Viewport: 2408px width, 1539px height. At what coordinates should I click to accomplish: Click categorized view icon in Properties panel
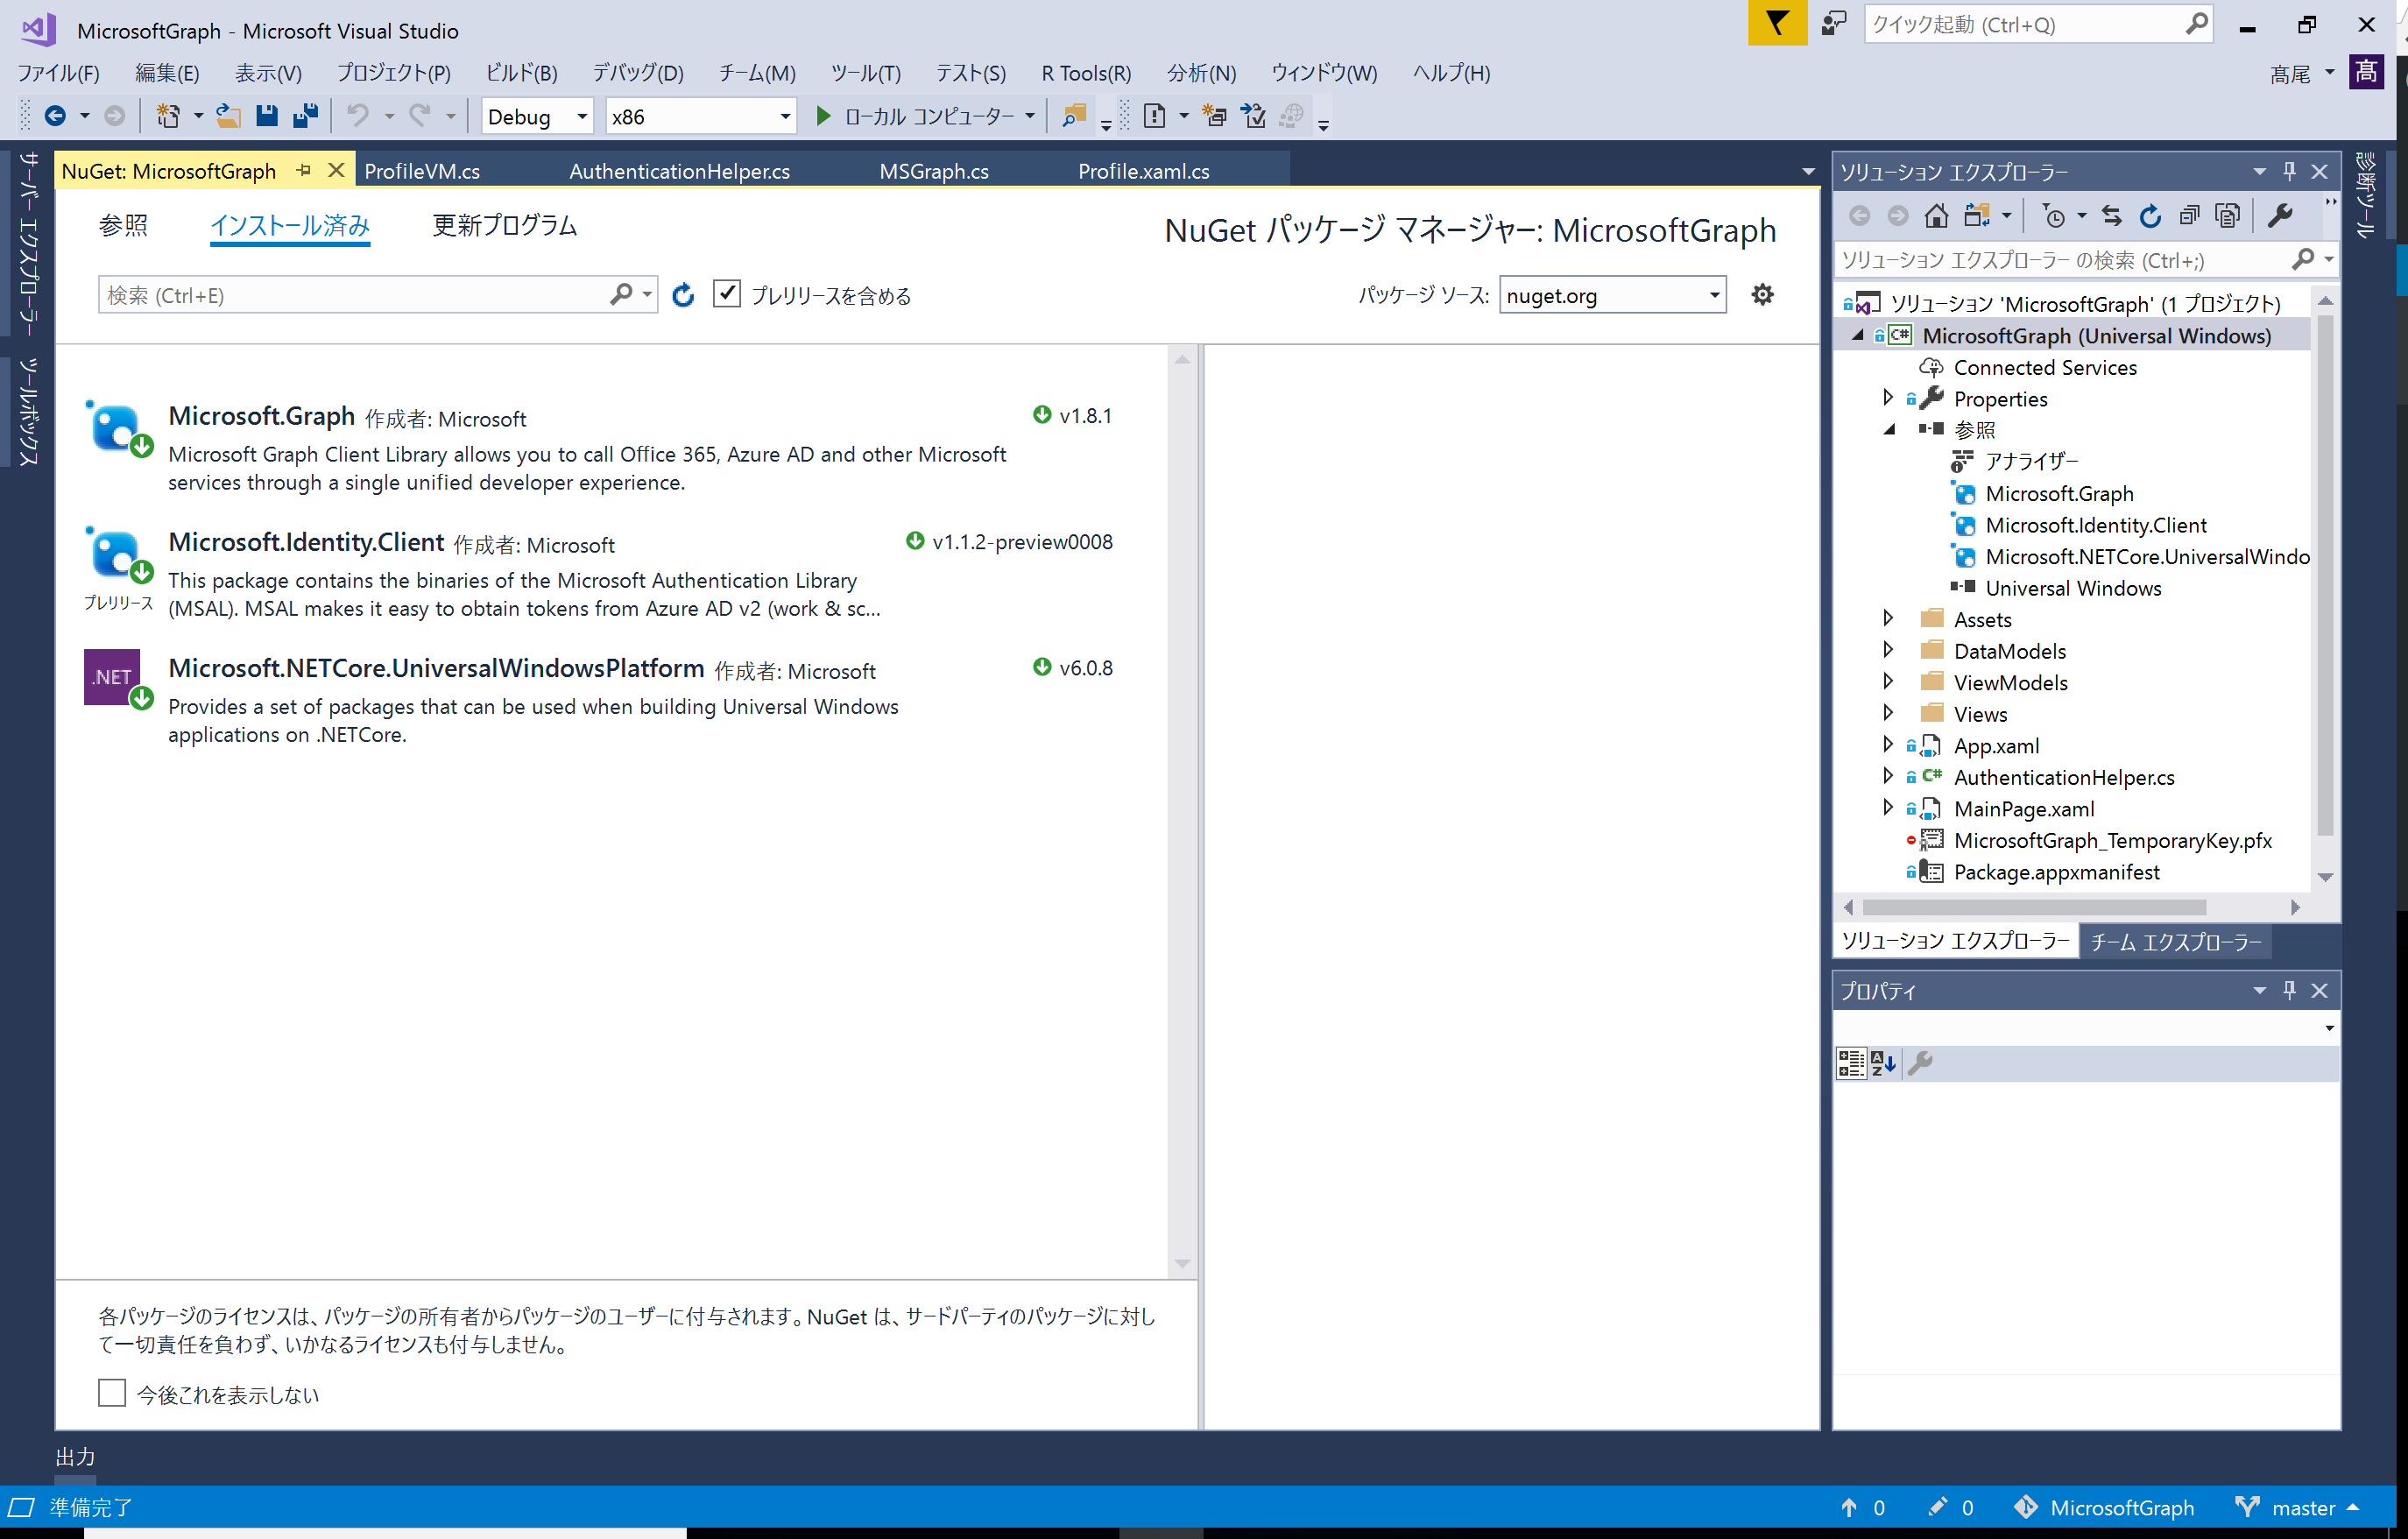tap(1851, 1063)
